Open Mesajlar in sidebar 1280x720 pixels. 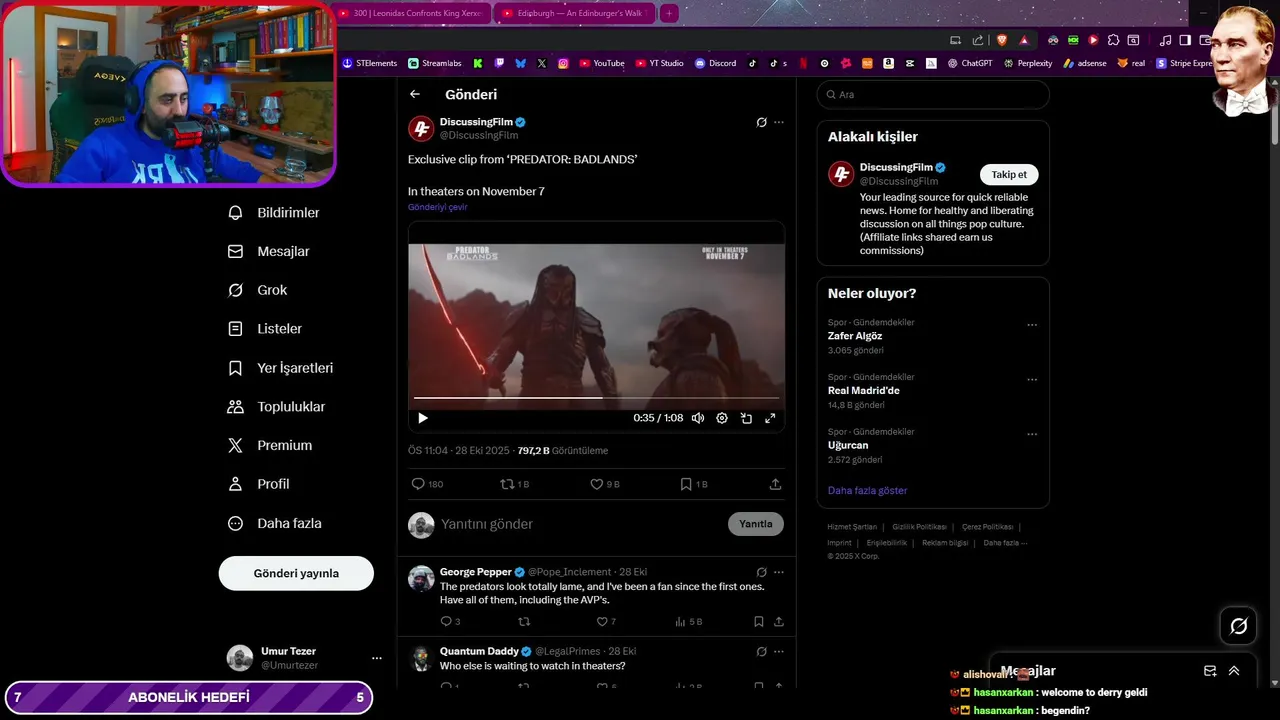coord(269,251)
